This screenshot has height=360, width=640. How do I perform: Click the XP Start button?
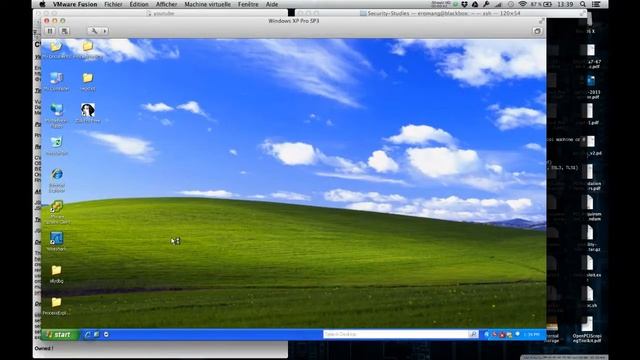pos(61,335)
